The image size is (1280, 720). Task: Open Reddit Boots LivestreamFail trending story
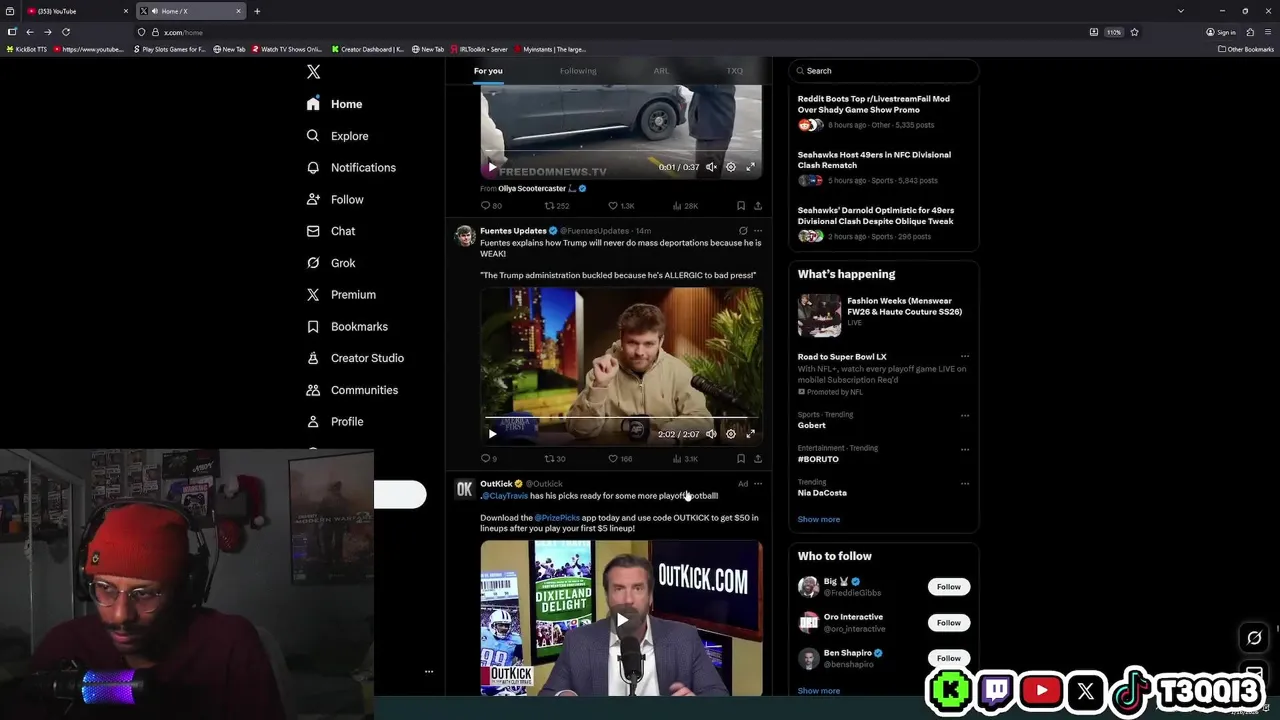pyautogui.click(x=874, y=104)
